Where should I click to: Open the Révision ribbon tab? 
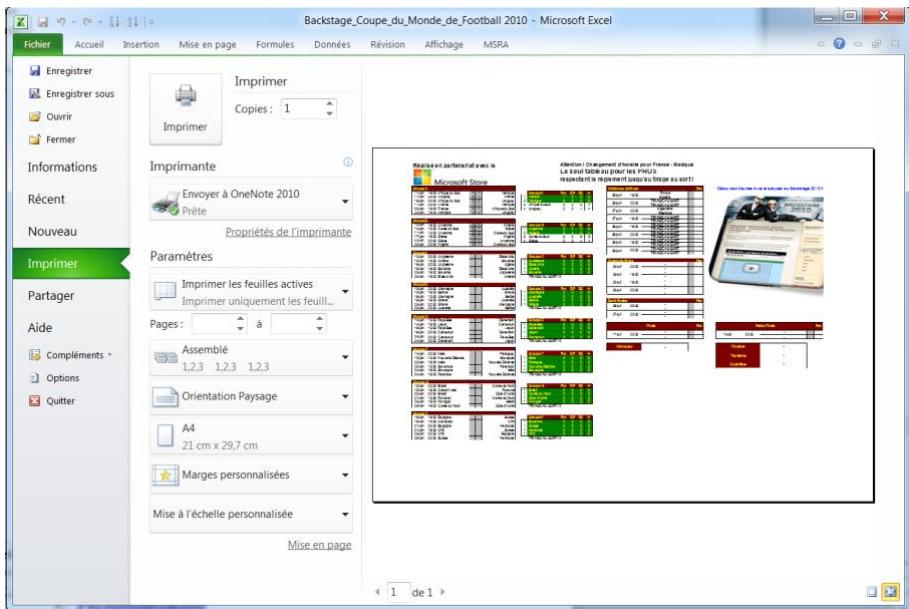tap(388, 45)
